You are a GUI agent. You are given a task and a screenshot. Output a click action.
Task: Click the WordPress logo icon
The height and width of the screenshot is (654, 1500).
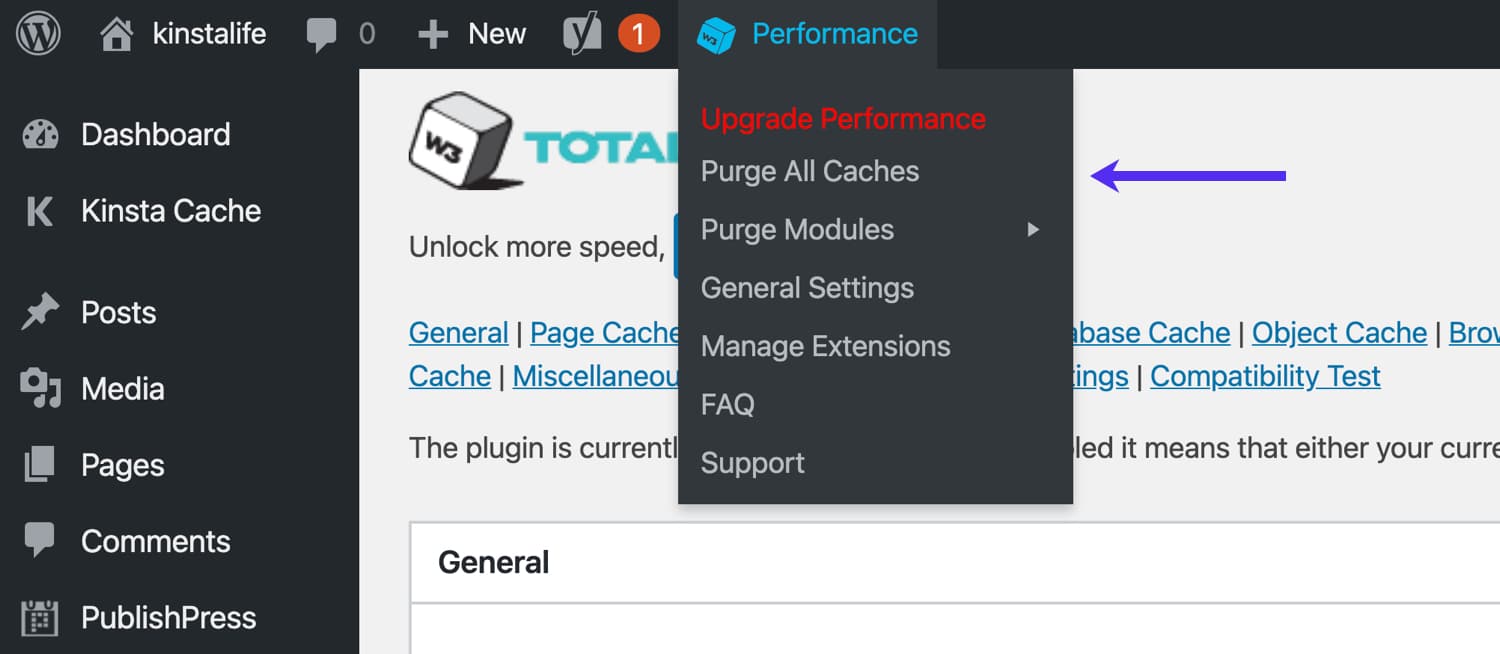pos(36,33)
